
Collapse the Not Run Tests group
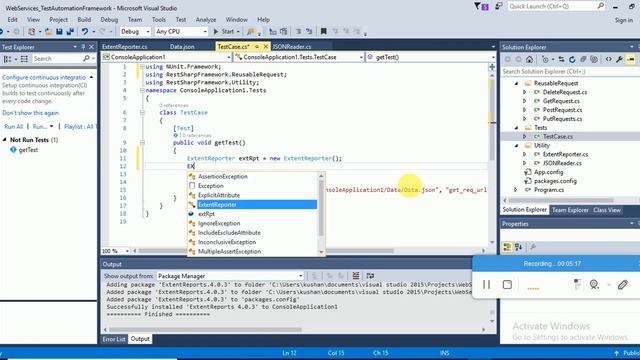point(4,140)
